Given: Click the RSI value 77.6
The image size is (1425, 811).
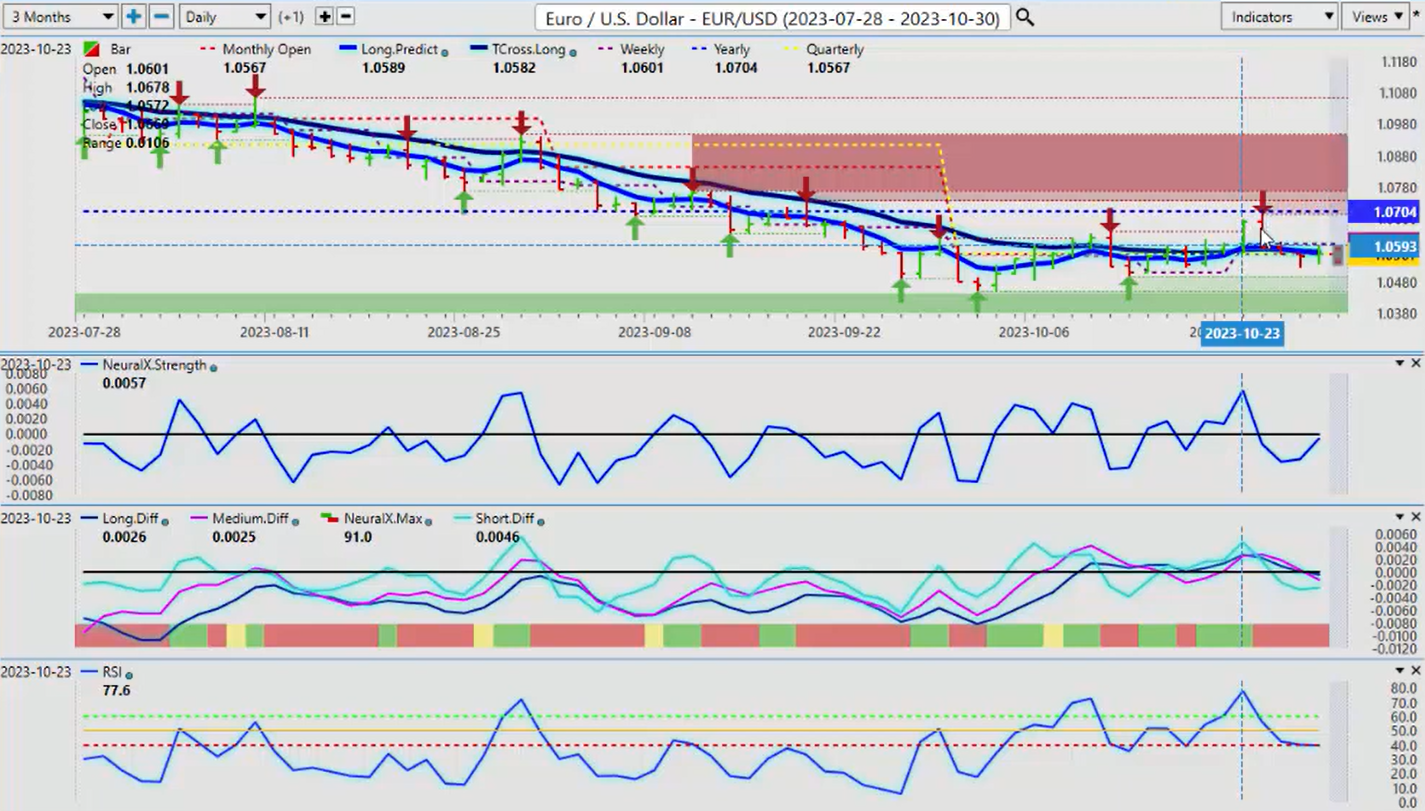Looking at the screenshot, I should tap(115, 691).
